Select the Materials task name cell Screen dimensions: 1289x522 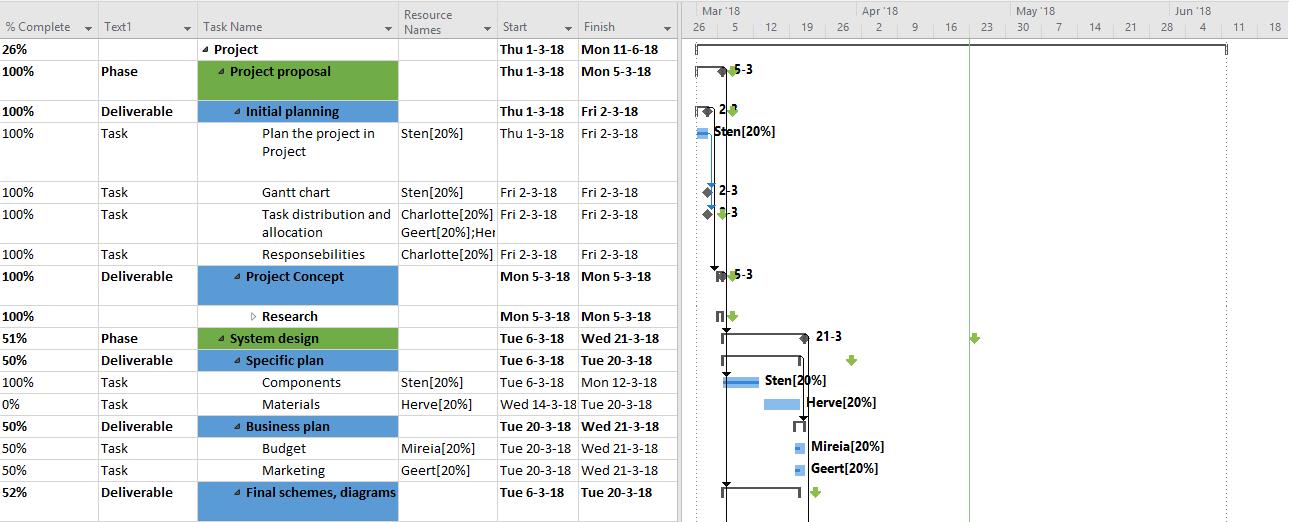click(x=291, y=404)
